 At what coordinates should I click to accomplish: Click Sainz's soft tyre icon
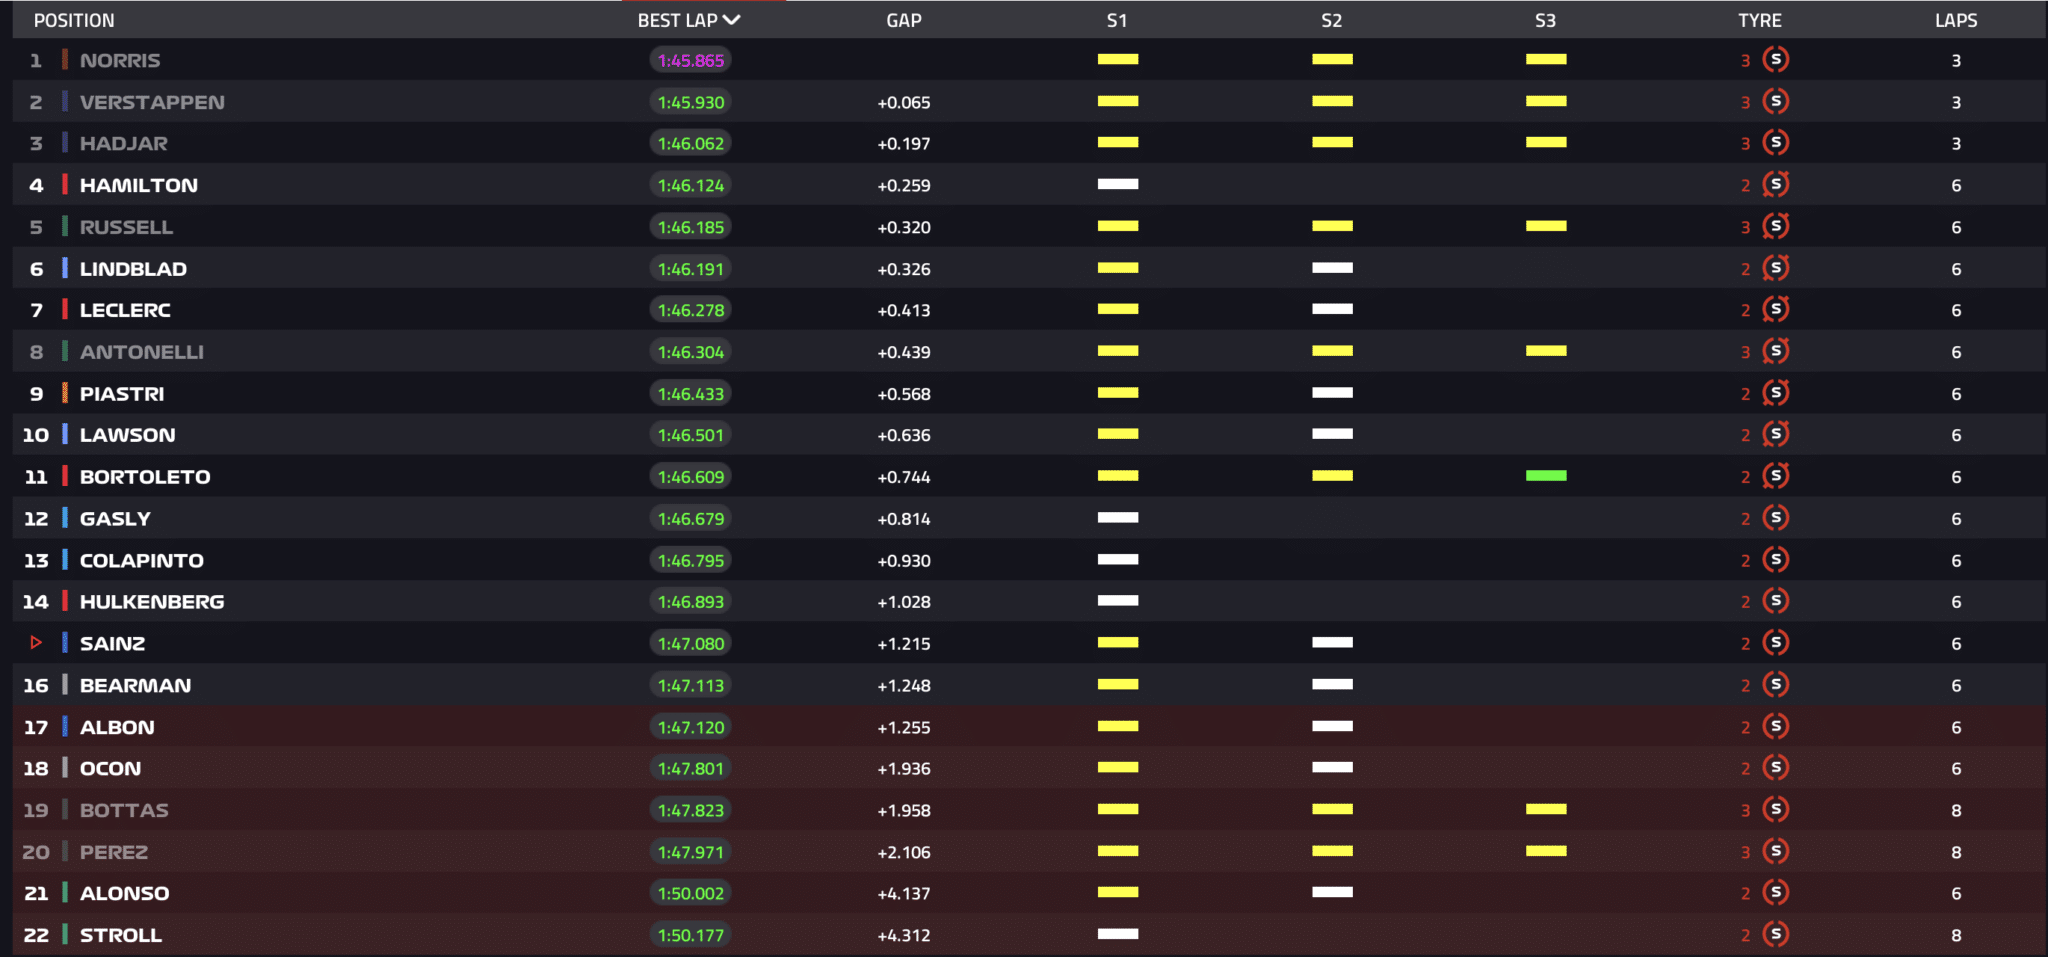[x=1776, y=643]
